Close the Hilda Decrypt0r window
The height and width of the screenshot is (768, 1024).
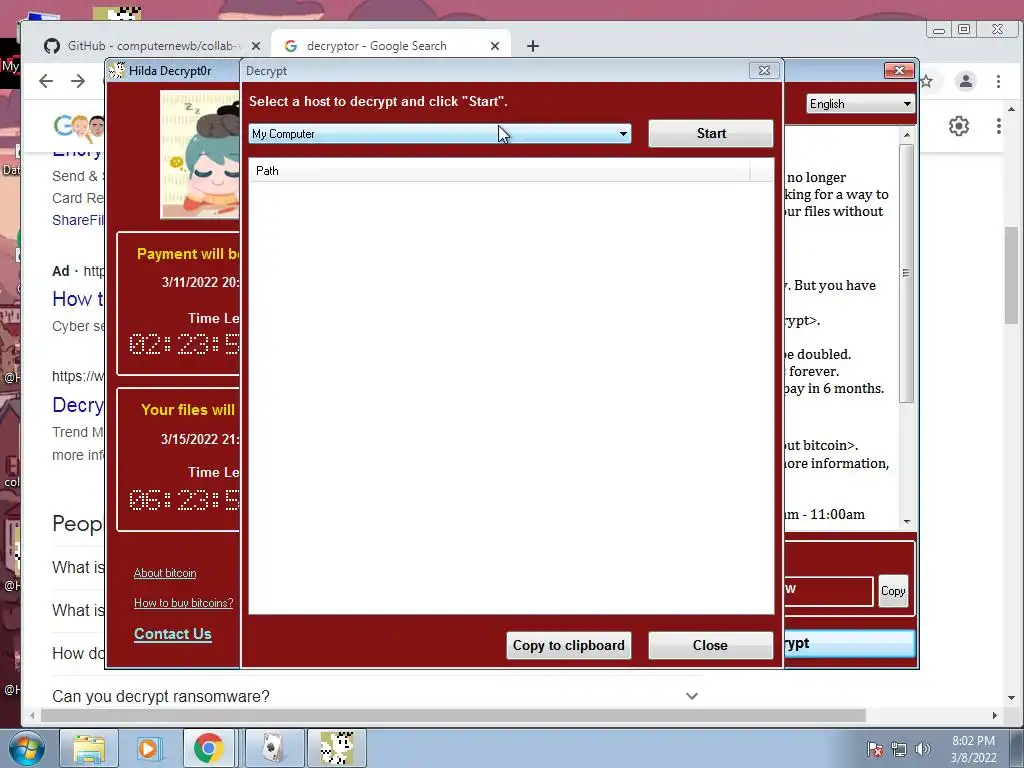899,71
